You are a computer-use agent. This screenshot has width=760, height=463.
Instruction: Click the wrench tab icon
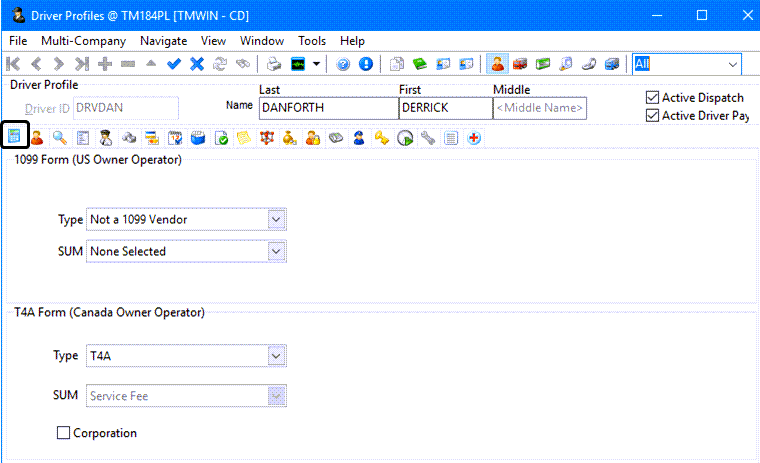(428, 138)
